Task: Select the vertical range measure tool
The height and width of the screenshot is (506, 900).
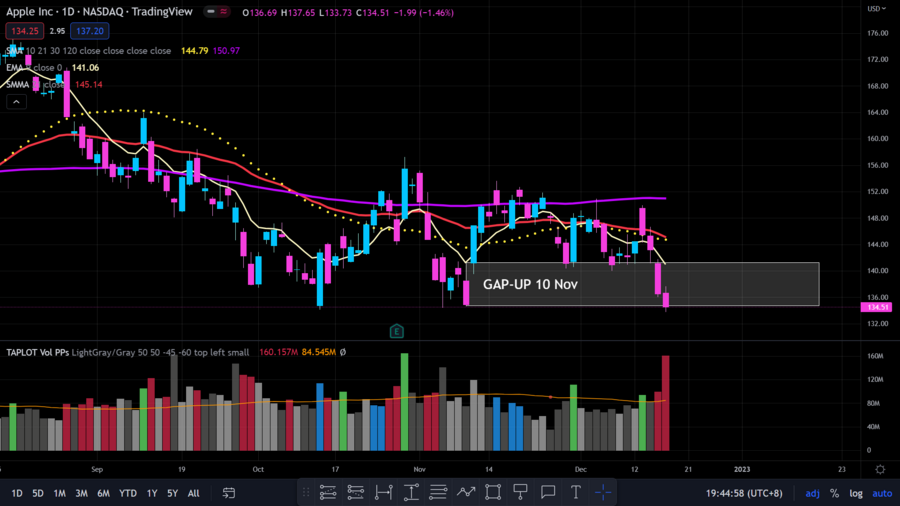Action: click(x=411, y=492)
